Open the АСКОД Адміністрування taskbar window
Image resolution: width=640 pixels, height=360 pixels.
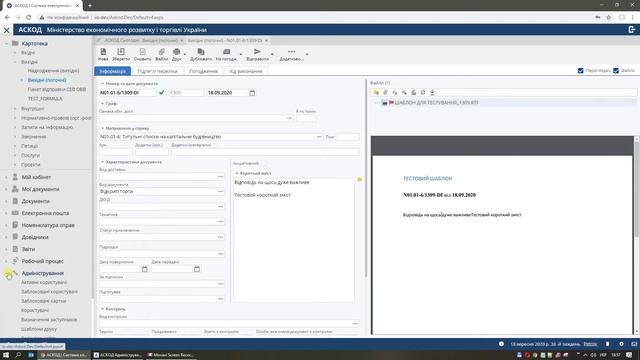point(118,355)
